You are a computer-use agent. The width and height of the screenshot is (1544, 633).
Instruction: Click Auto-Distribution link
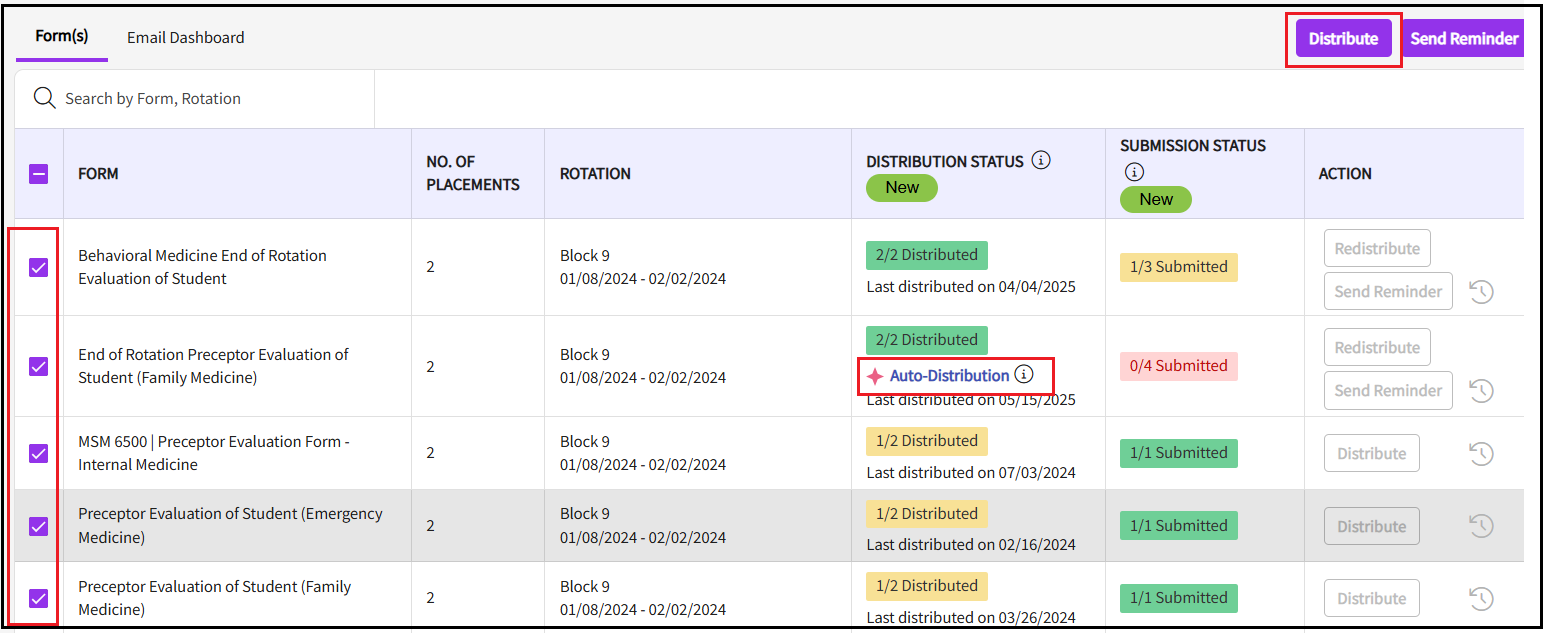[x=949, y=376]
